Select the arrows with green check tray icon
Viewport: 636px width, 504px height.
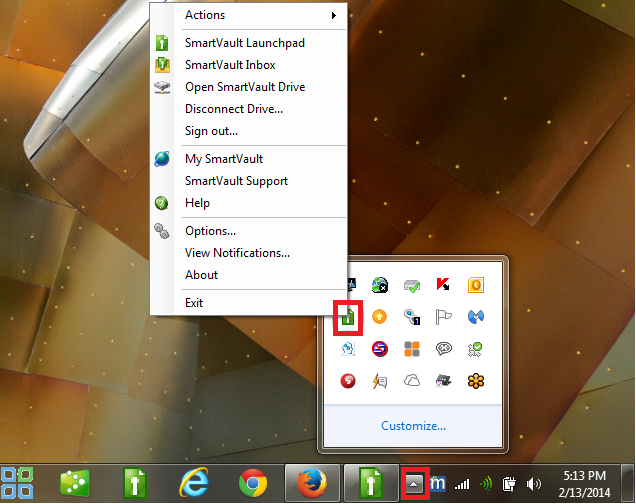(x=475, y=349)
